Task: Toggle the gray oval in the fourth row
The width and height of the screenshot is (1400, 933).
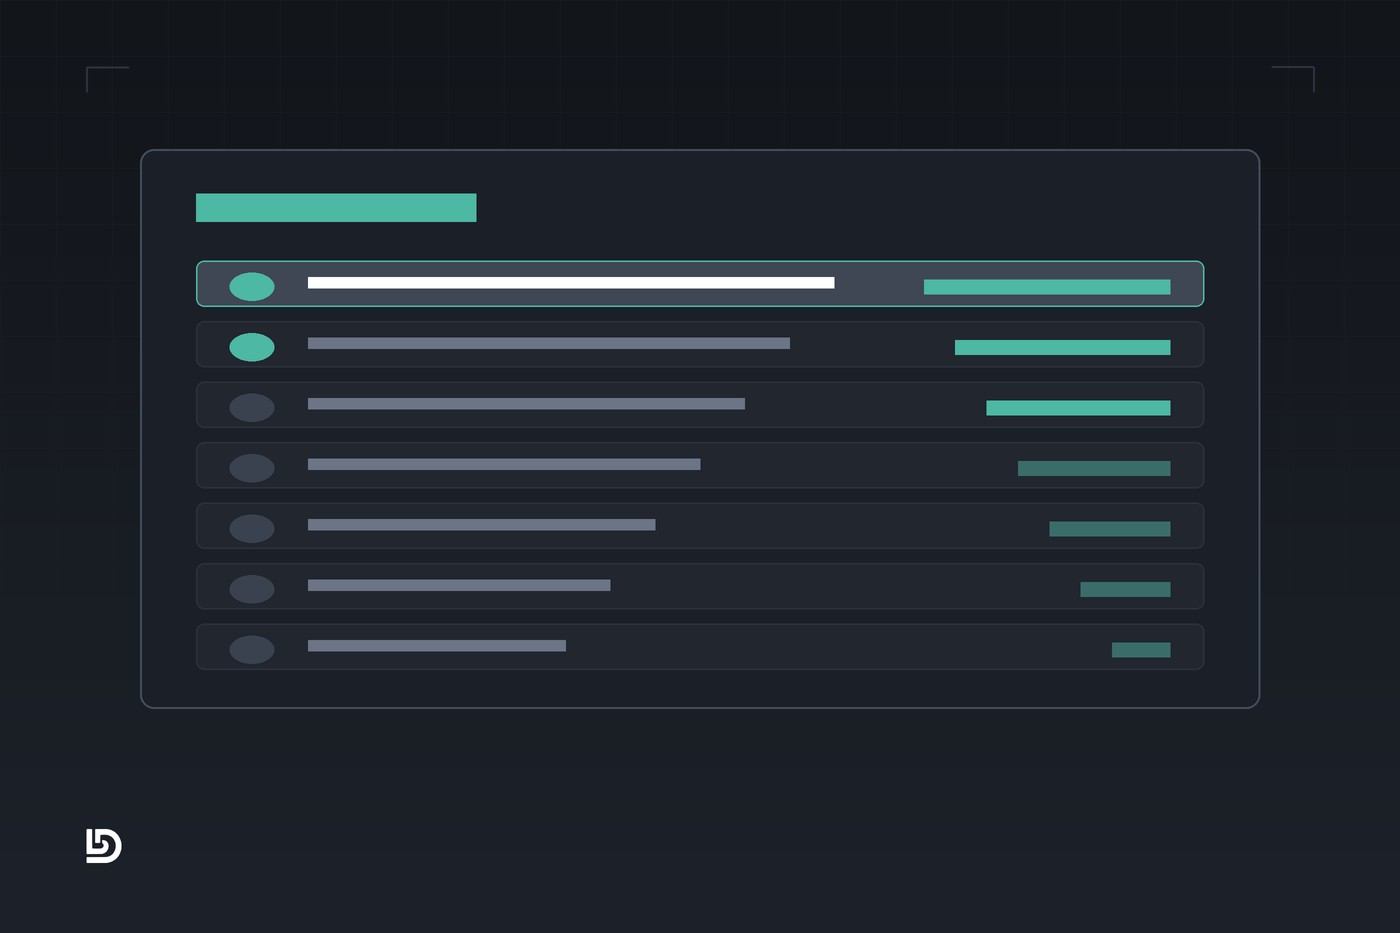Action: click(x=252, y=468)
